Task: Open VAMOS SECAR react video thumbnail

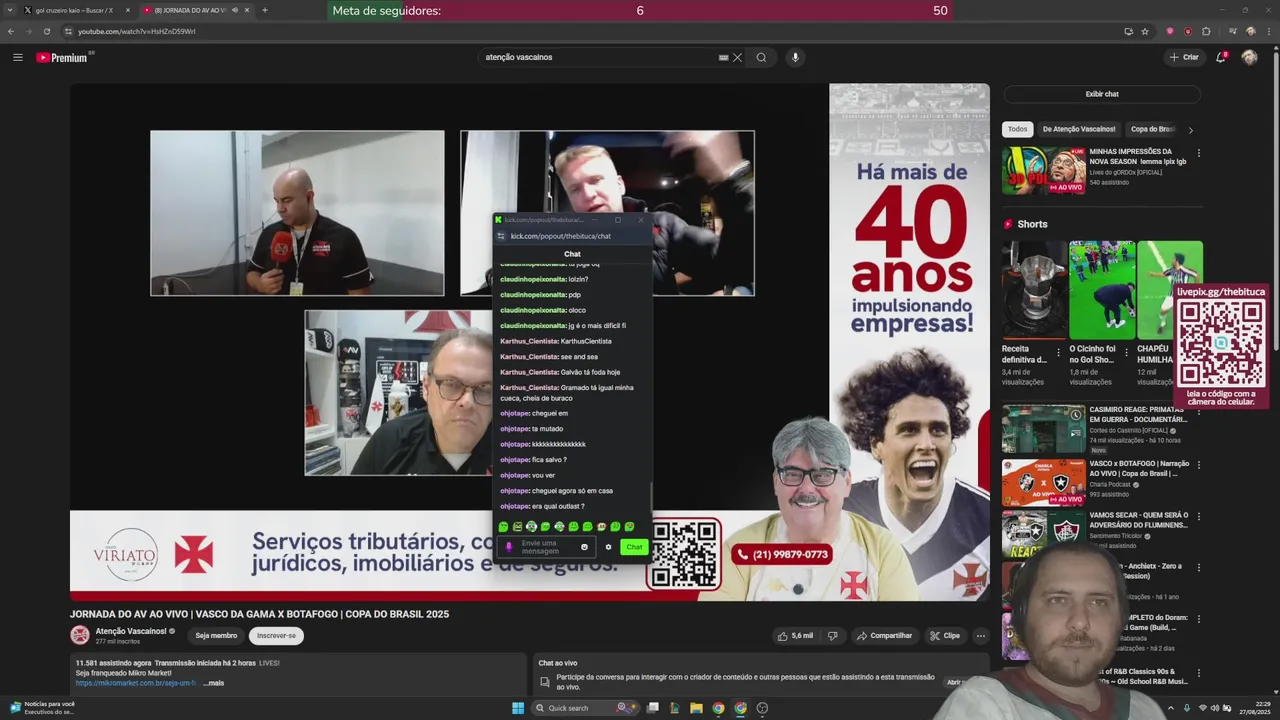Action: pos(1043,534)
